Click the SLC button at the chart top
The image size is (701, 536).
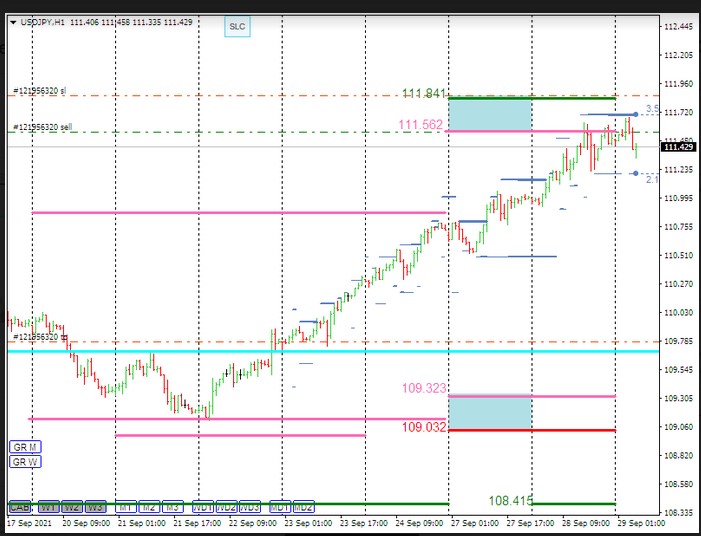click(x=237, y=27)
